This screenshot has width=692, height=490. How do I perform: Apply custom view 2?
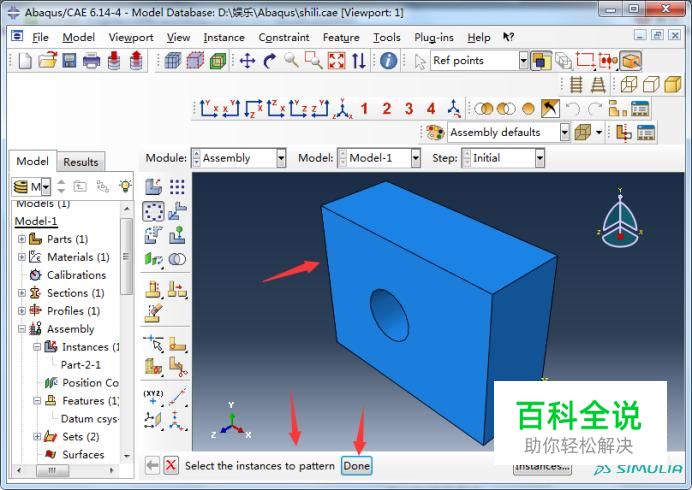(387, 109)
